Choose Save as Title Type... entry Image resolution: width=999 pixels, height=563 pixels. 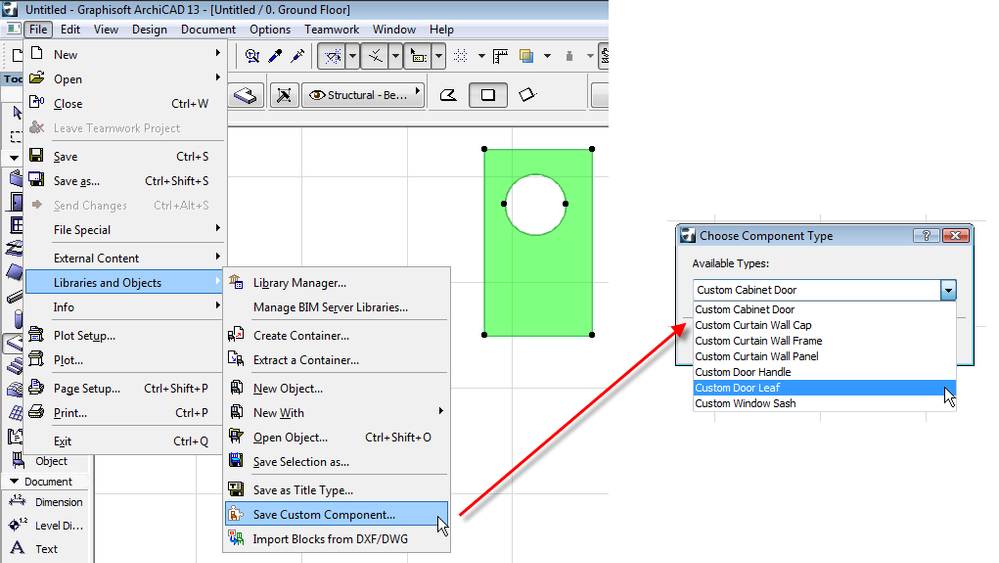click(337, 490)
